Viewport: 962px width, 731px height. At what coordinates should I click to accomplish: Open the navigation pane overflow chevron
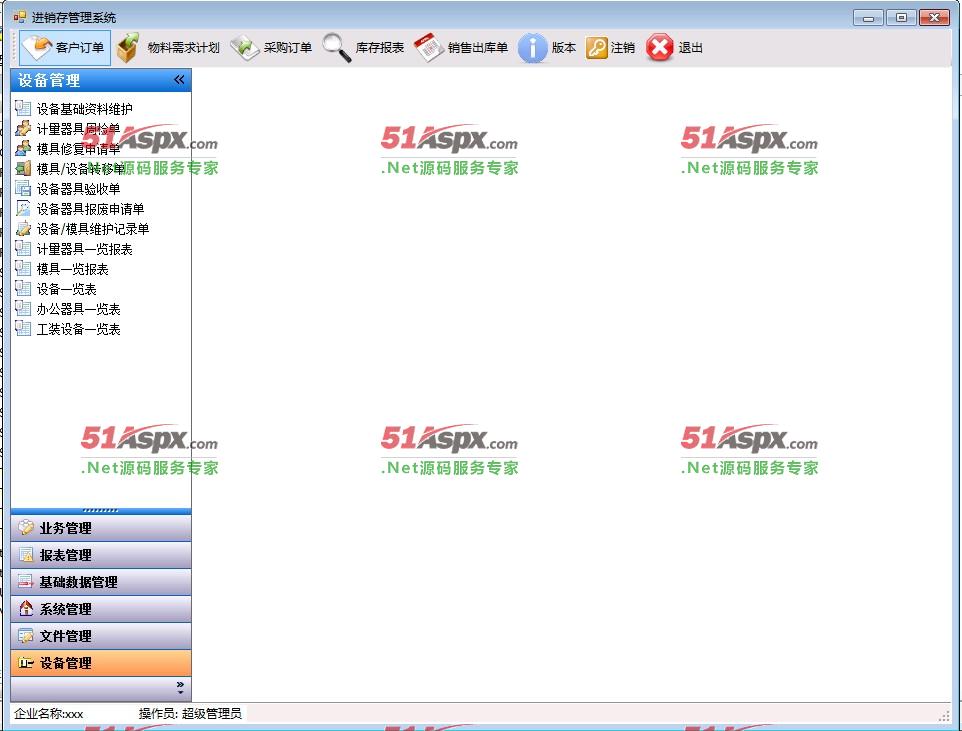[x=180, y=688]
